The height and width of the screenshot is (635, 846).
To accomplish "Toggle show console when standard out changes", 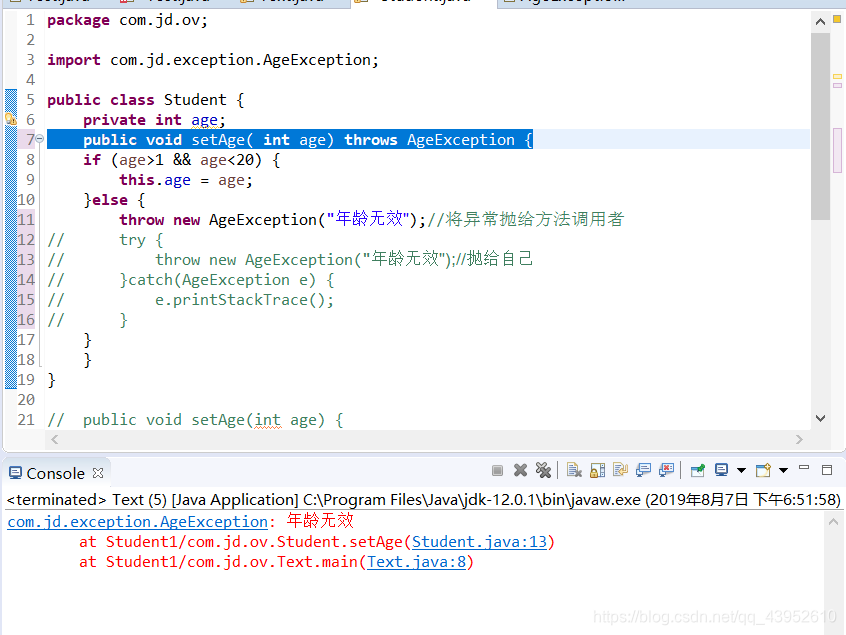I will click(x=643, y=471).
